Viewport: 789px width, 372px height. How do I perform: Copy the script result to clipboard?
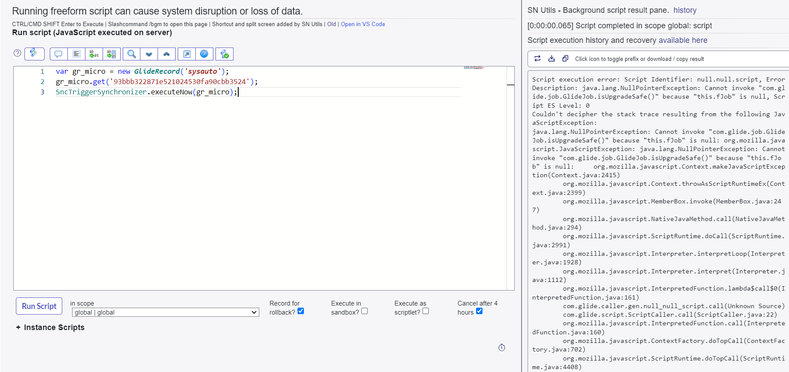point(565,59)
